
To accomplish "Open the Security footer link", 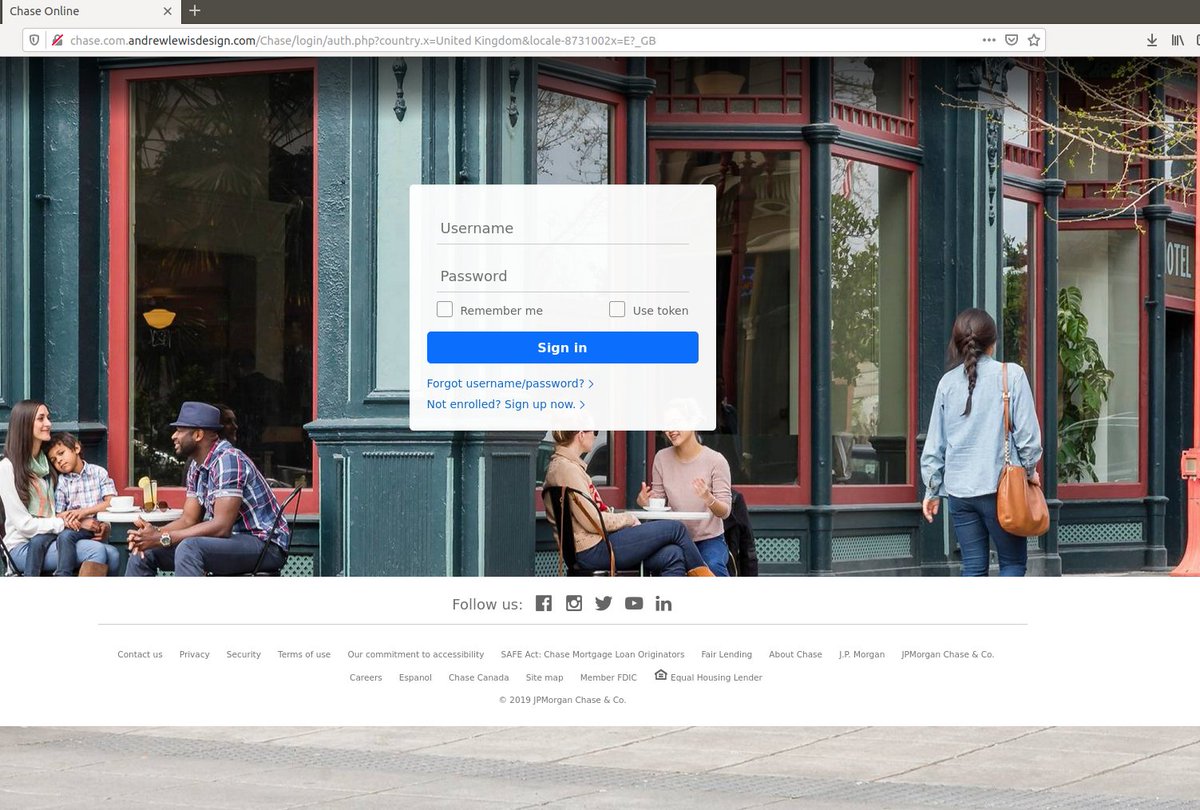I will click(x=243, y=655).
